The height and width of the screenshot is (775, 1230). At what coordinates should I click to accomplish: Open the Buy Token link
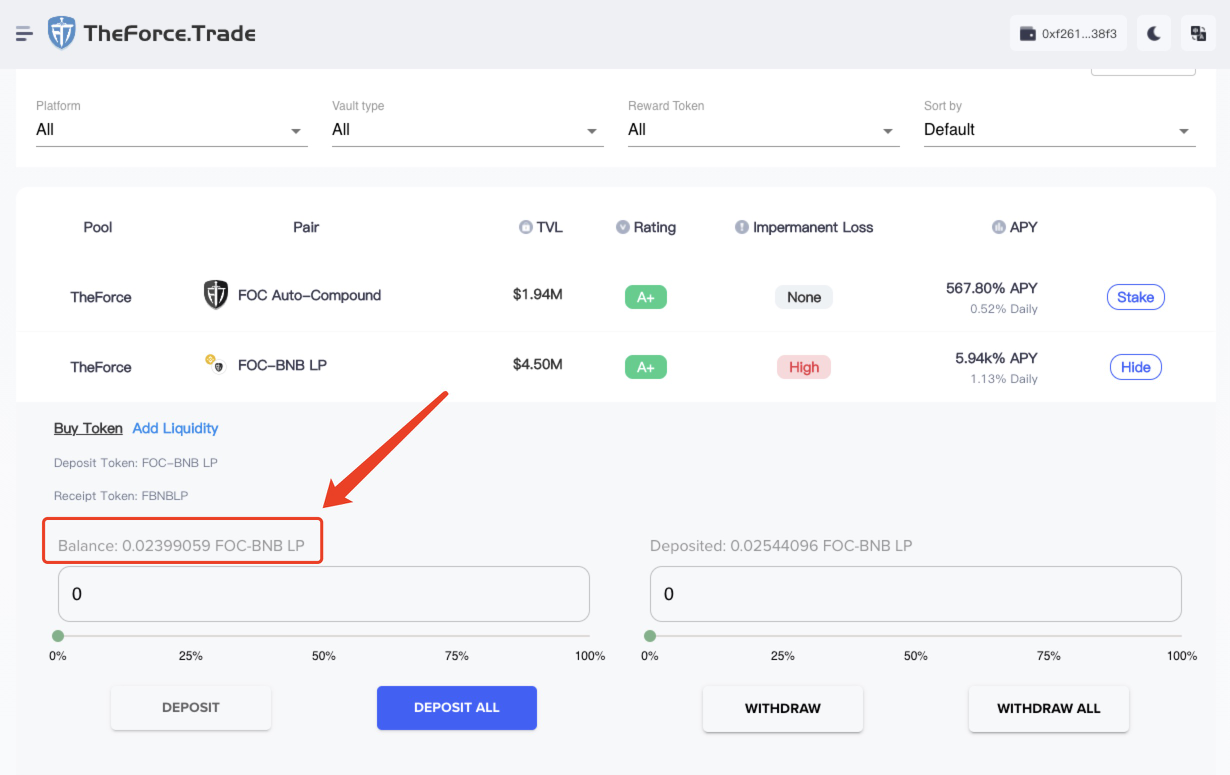click(x=88, y=428)
